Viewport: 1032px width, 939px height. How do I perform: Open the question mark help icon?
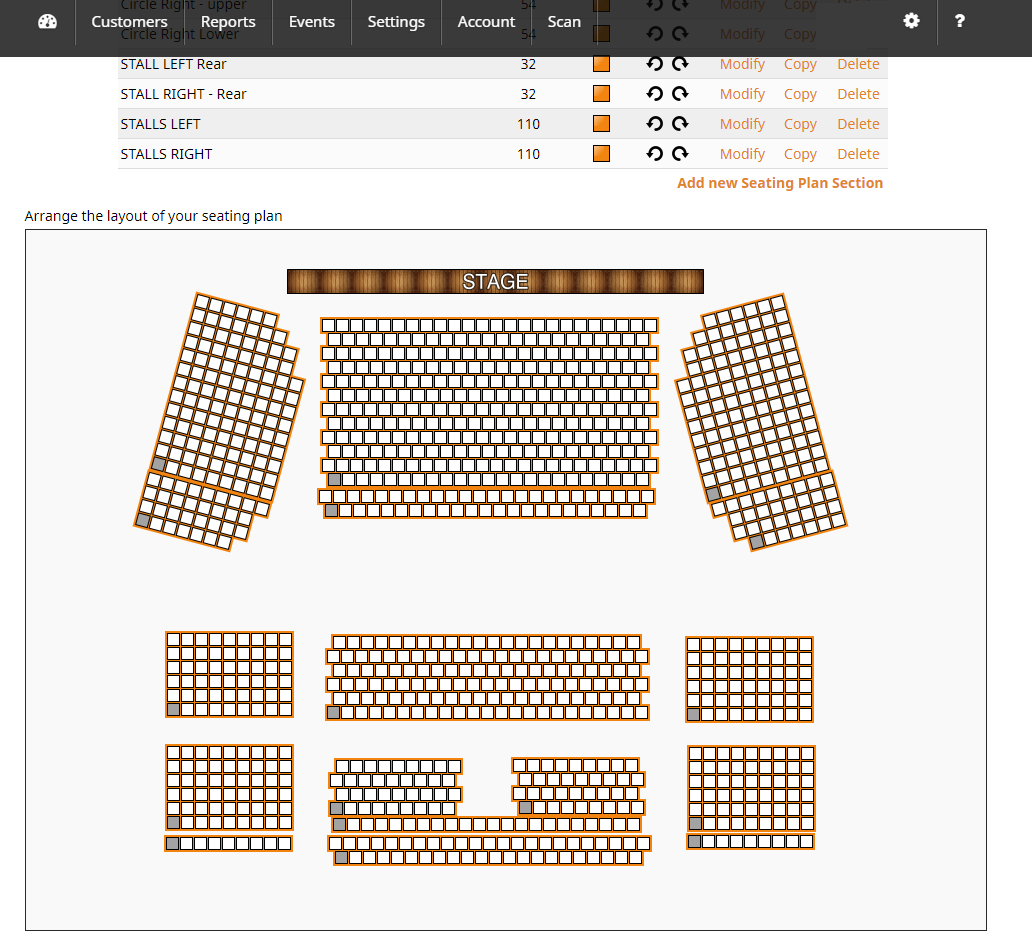960,21
